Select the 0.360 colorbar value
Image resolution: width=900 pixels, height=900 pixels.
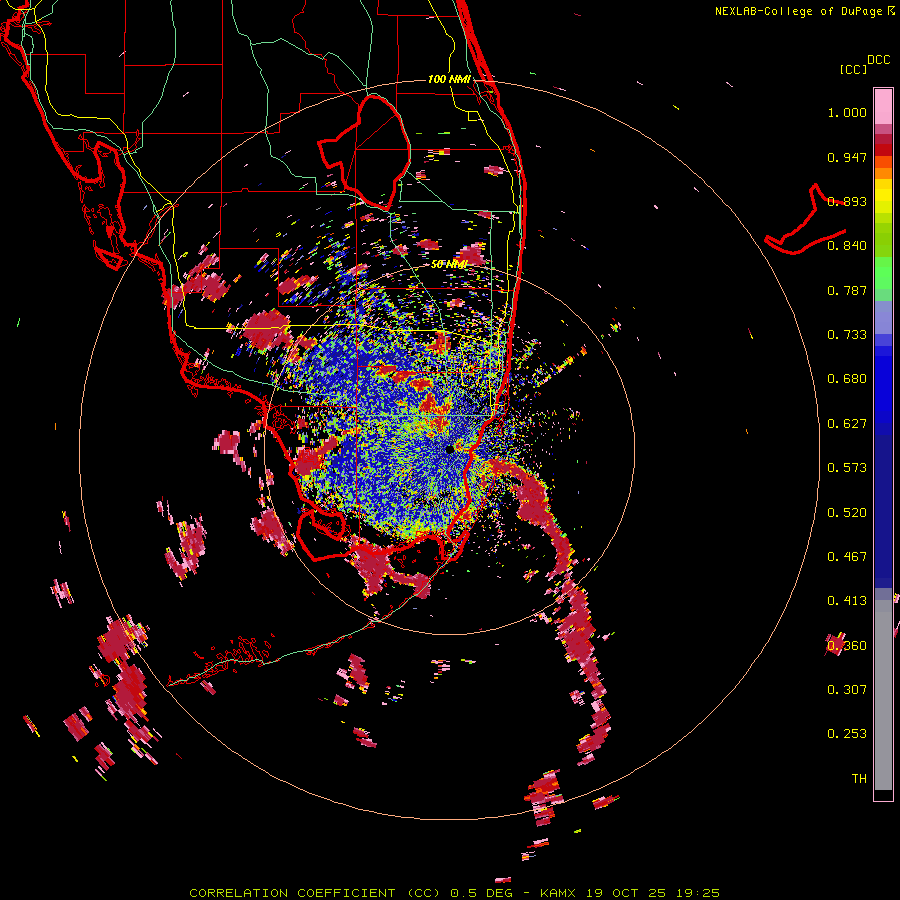[x=847, y=646]
